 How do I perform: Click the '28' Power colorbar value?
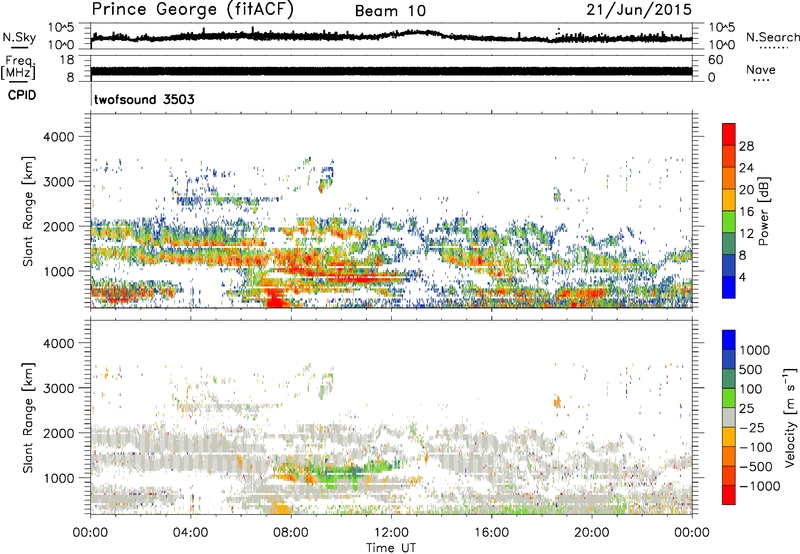(x=746, y=146)
